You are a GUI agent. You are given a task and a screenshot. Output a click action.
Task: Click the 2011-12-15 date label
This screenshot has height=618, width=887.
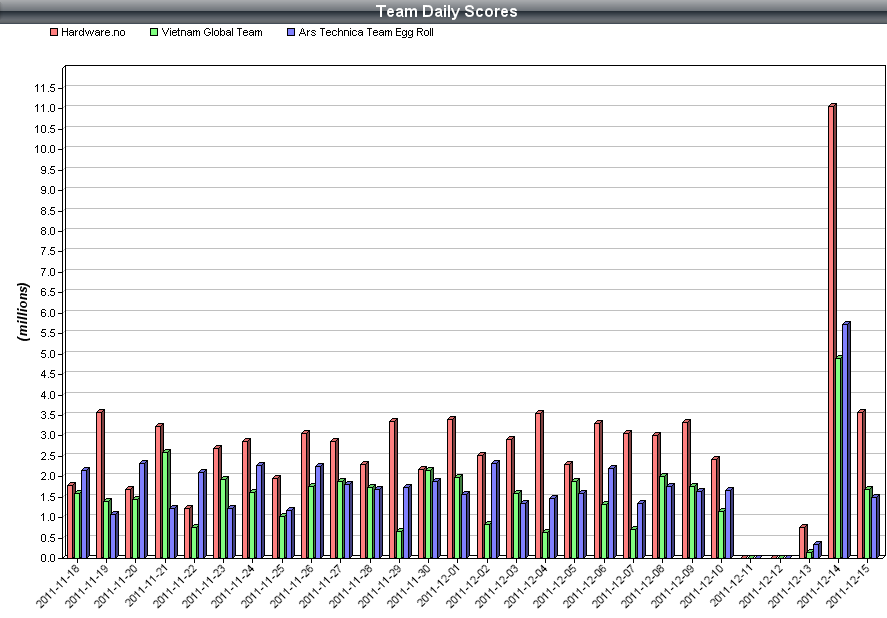point(849,584)
